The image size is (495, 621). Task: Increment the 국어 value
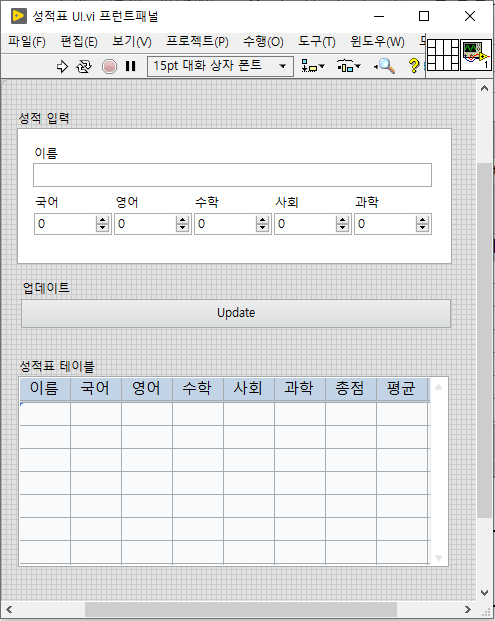click(103, 220)
